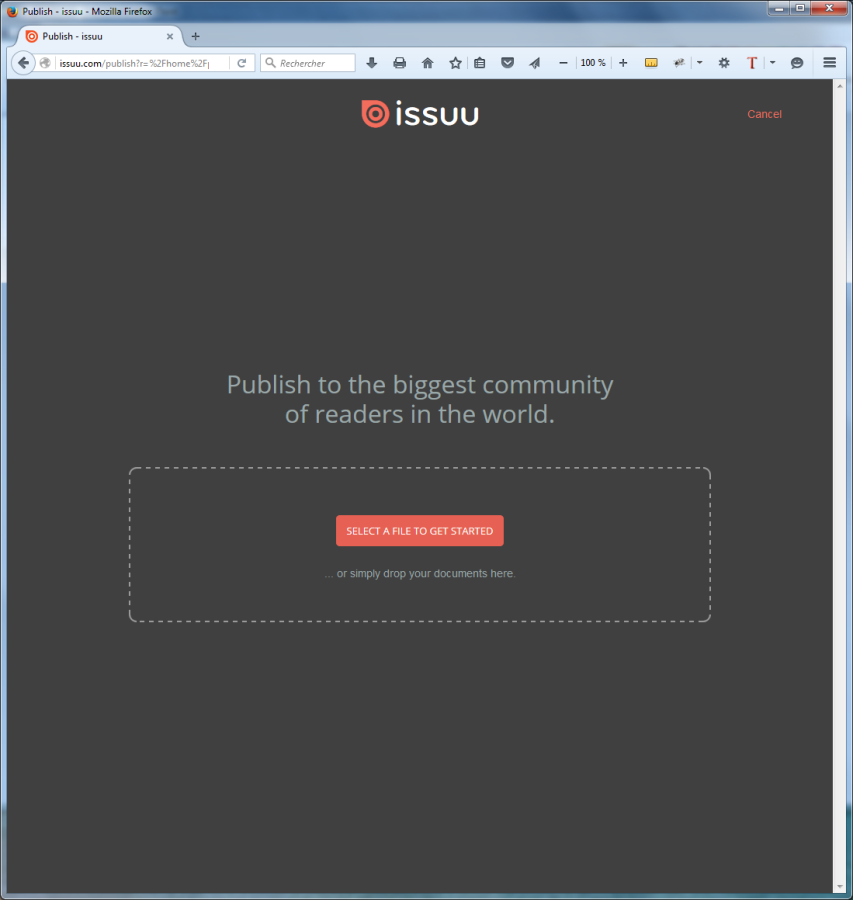Go back using the browser back arrow
Screen dimensions: 853x900
coord(23,63)
